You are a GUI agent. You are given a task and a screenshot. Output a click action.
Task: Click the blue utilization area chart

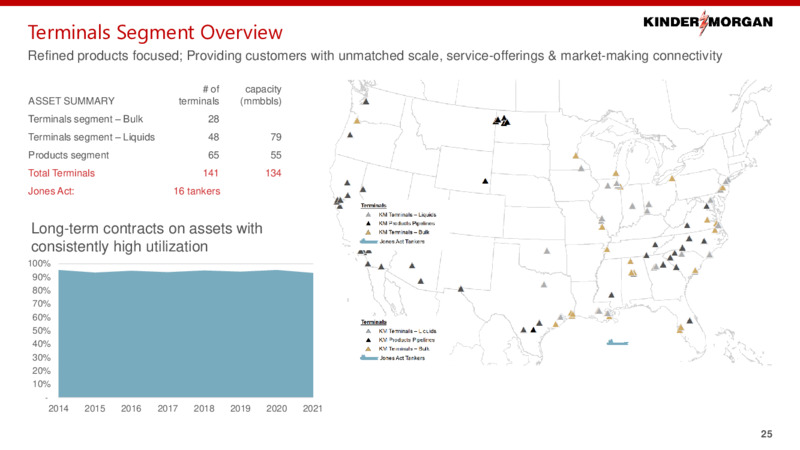click(x=186, y=334)
